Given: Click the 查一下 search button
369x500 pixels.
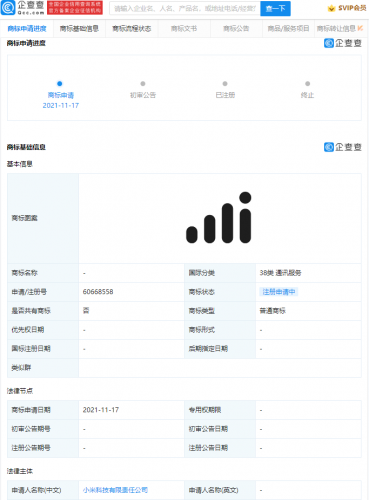Looking at the screenshot, I should 275,8.
